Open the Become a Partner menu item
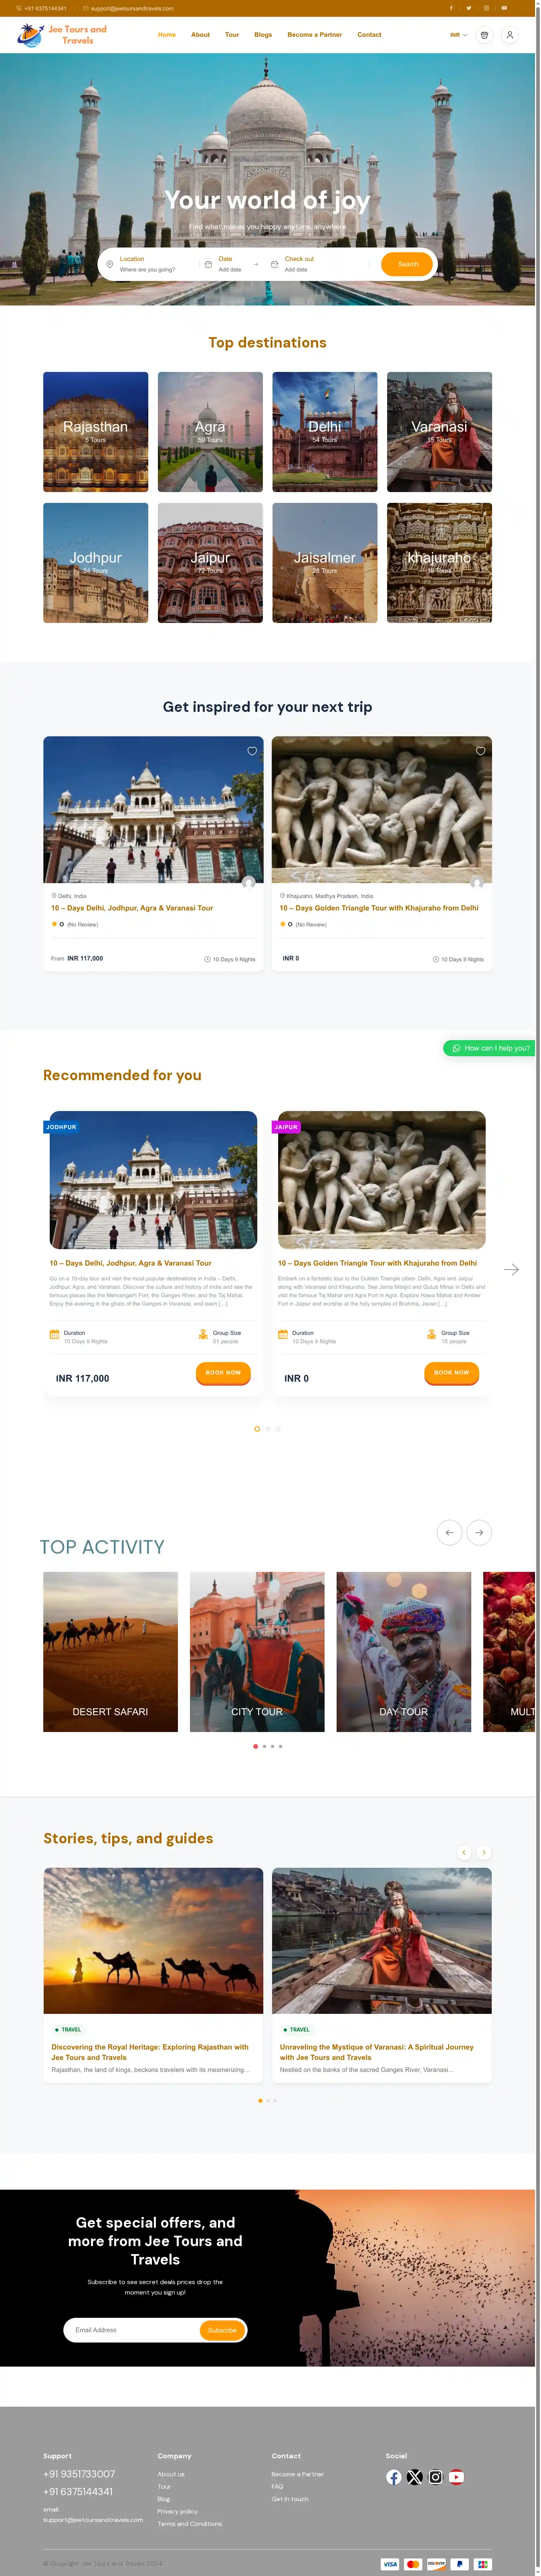The image size is (541, 2576). (x=314, y=35)
